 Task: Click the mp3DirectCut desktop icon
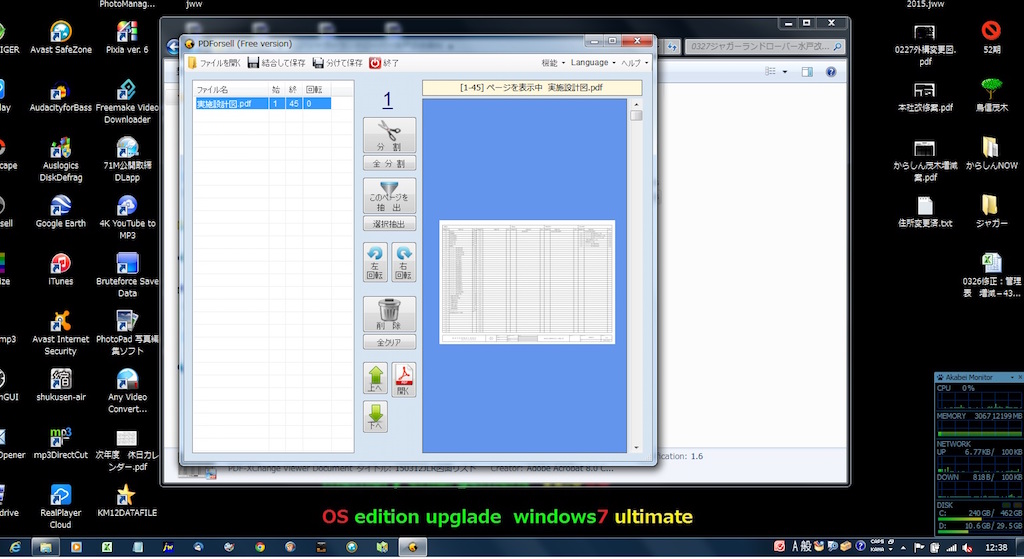(61, 443)
